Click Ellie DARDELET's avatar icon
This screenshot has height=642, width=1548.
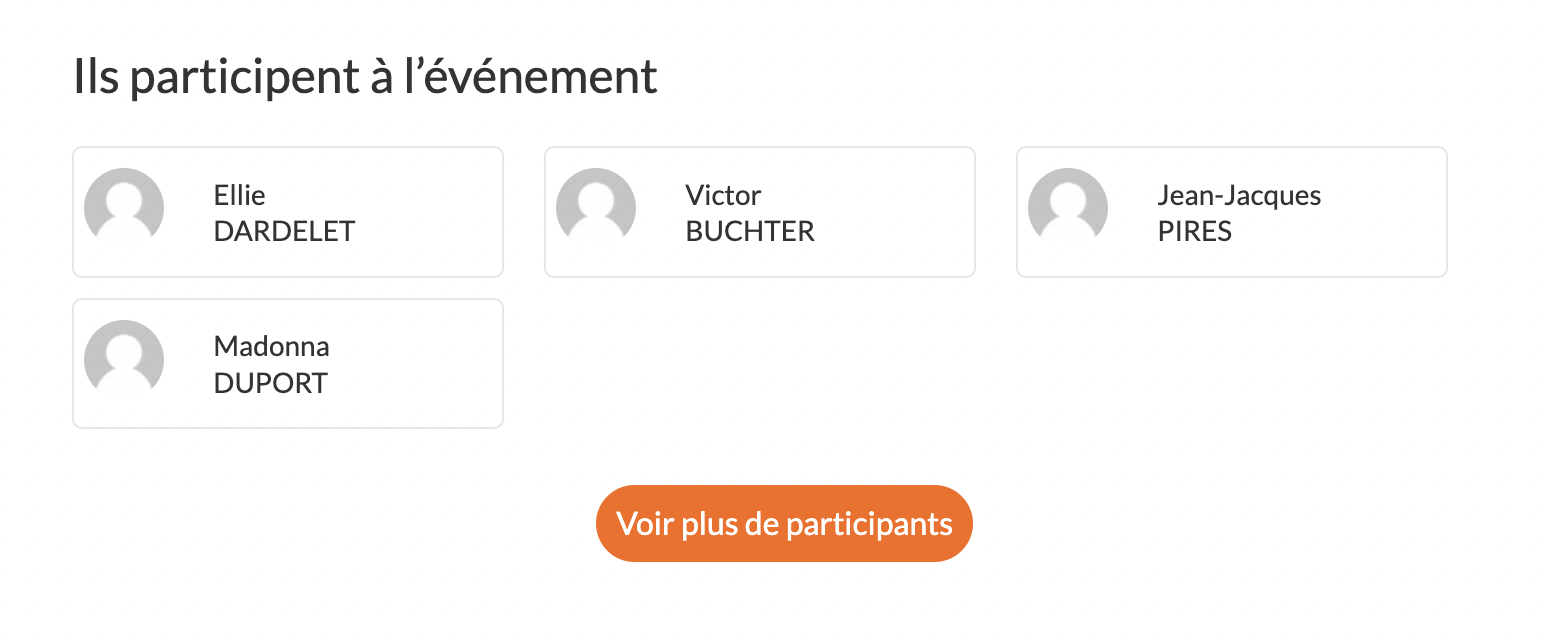(124, 207)
